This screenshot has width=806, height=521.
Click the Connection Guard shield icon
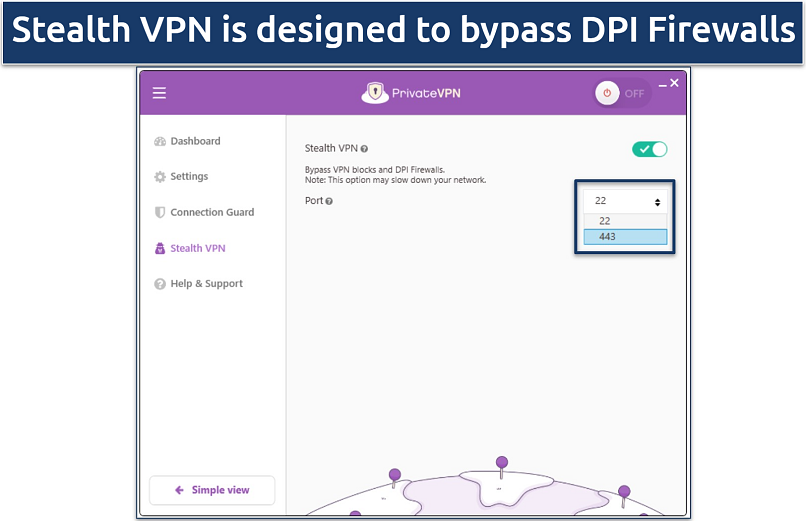click(x=160, y=213)
